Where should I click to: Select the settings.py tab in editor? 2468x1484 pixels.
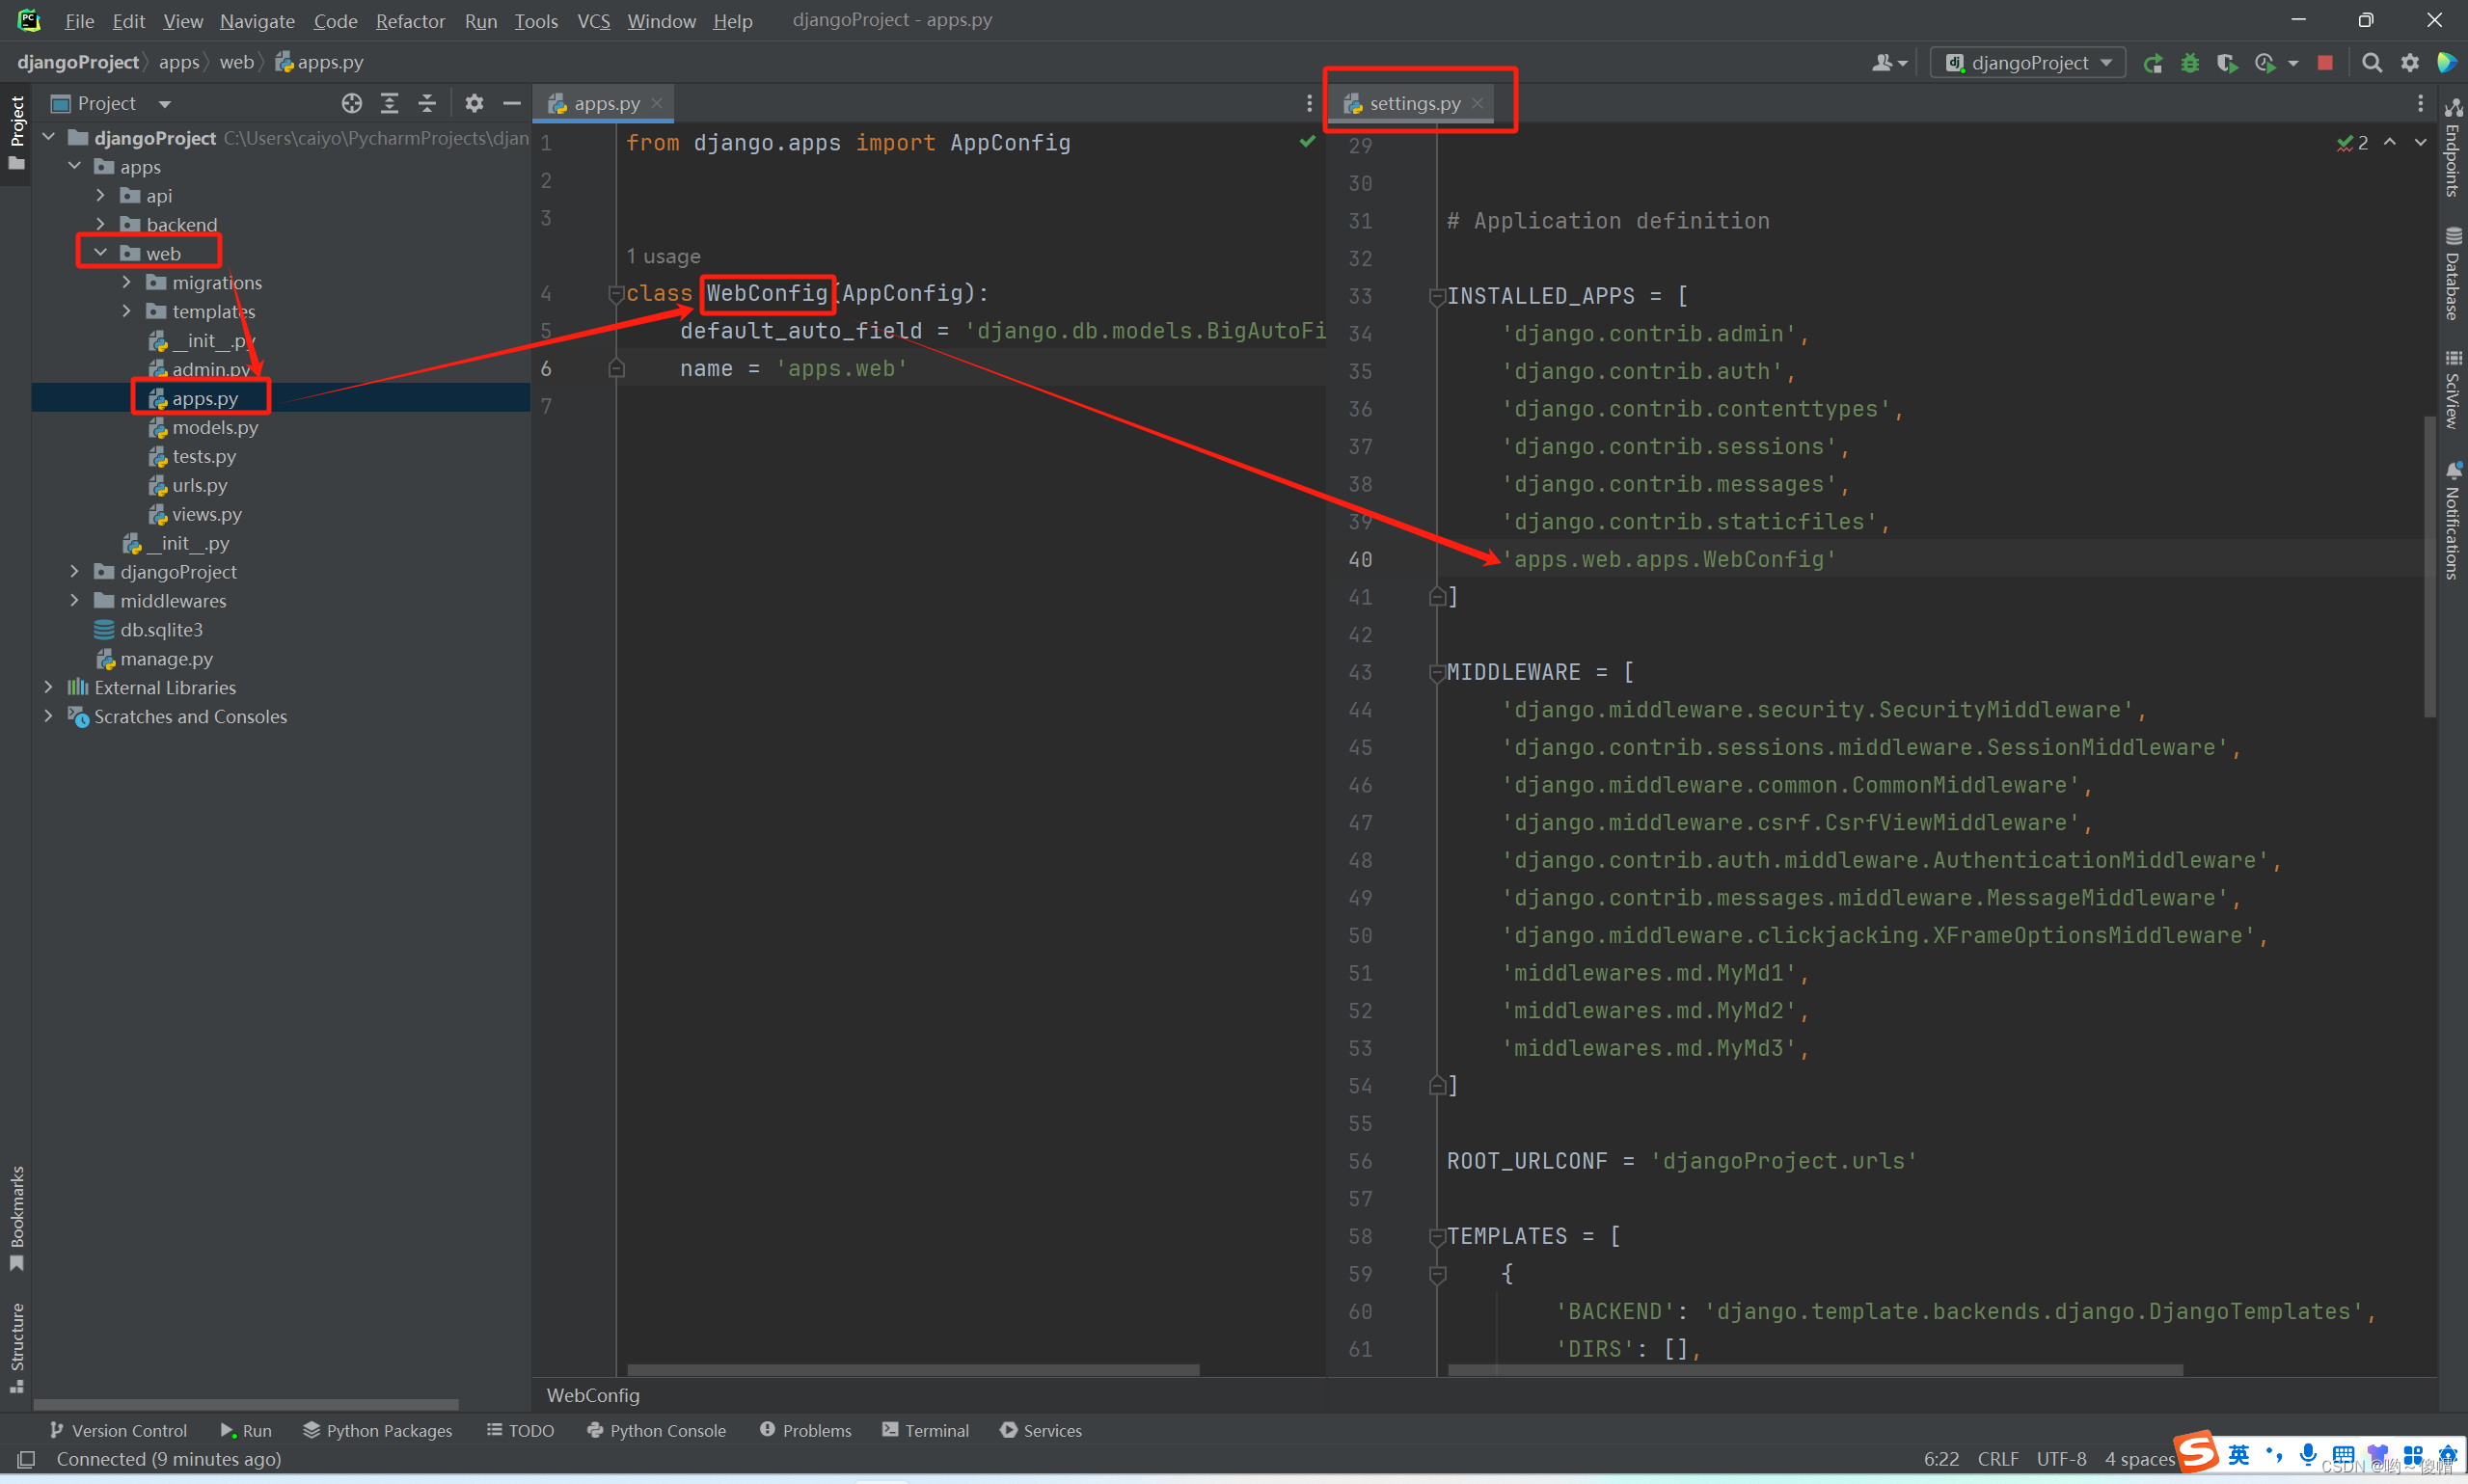(x=1412, y=102)
